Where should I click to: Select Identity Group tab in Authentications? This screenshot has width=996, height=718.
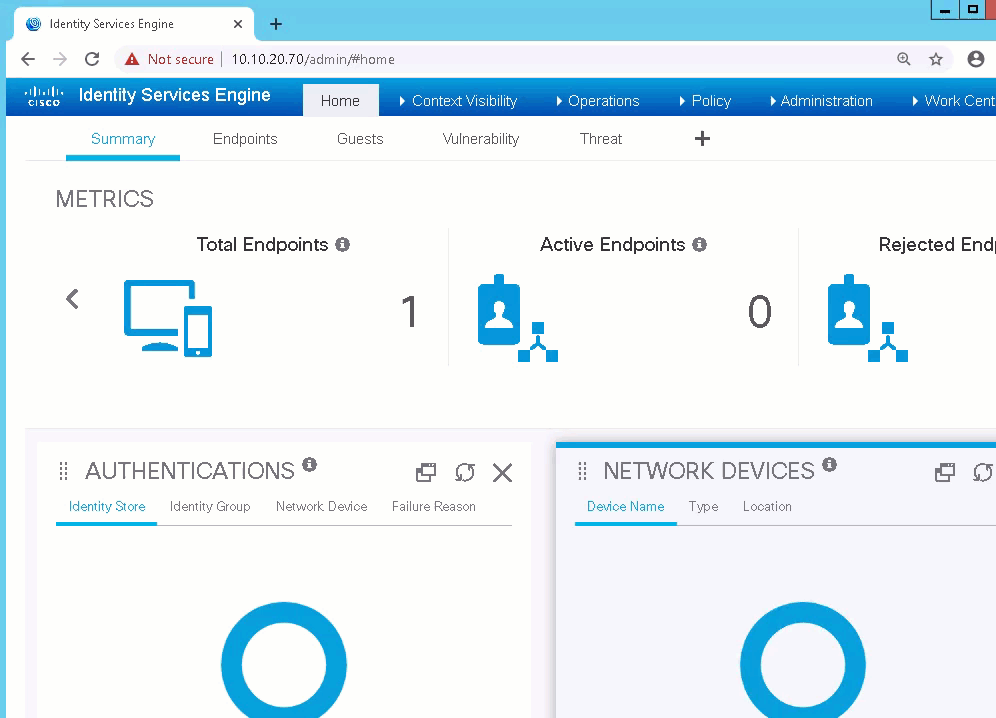click(210, 506)
